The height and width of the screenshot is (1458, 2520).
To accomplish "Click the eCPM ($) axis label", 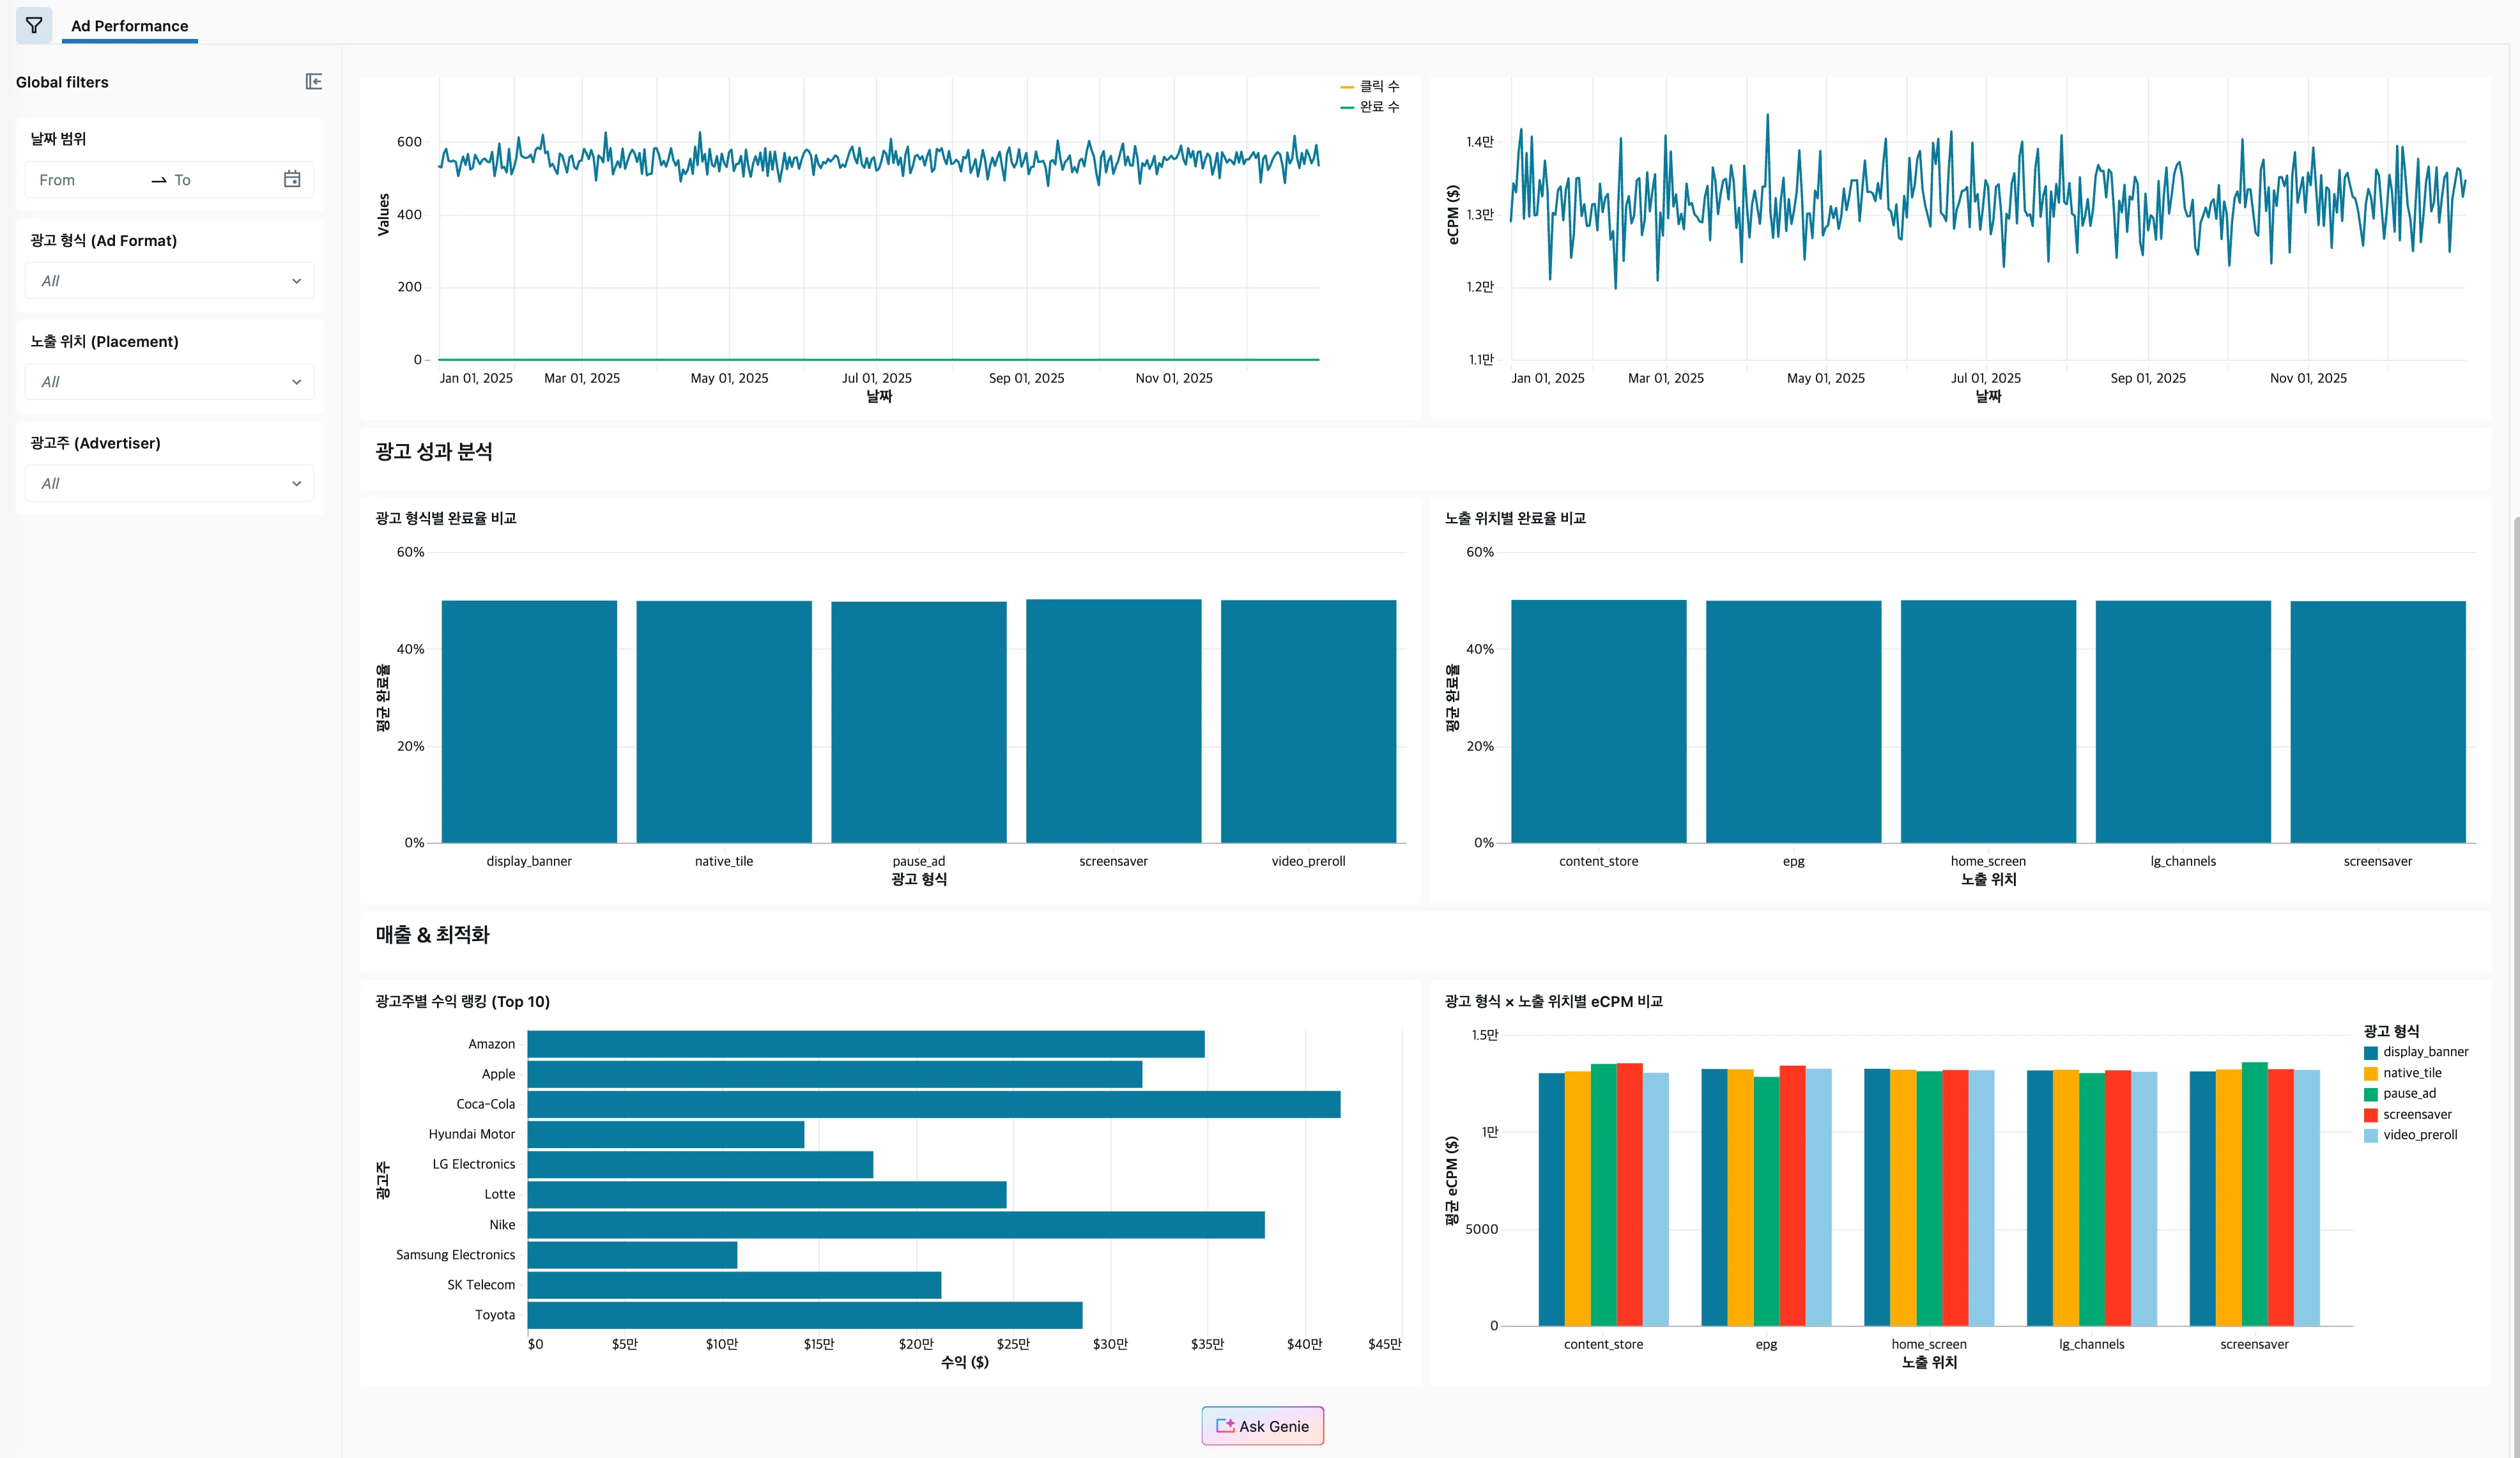I will (1453, 215).
